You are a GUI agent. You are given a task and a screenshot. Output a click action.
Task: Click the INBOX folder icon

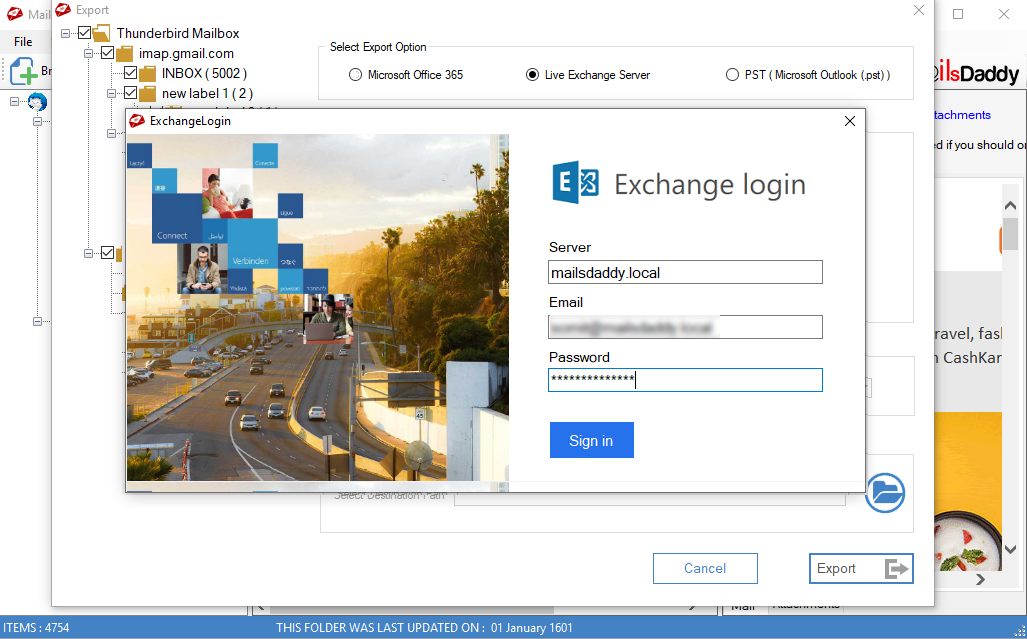[x=147, y=73]
